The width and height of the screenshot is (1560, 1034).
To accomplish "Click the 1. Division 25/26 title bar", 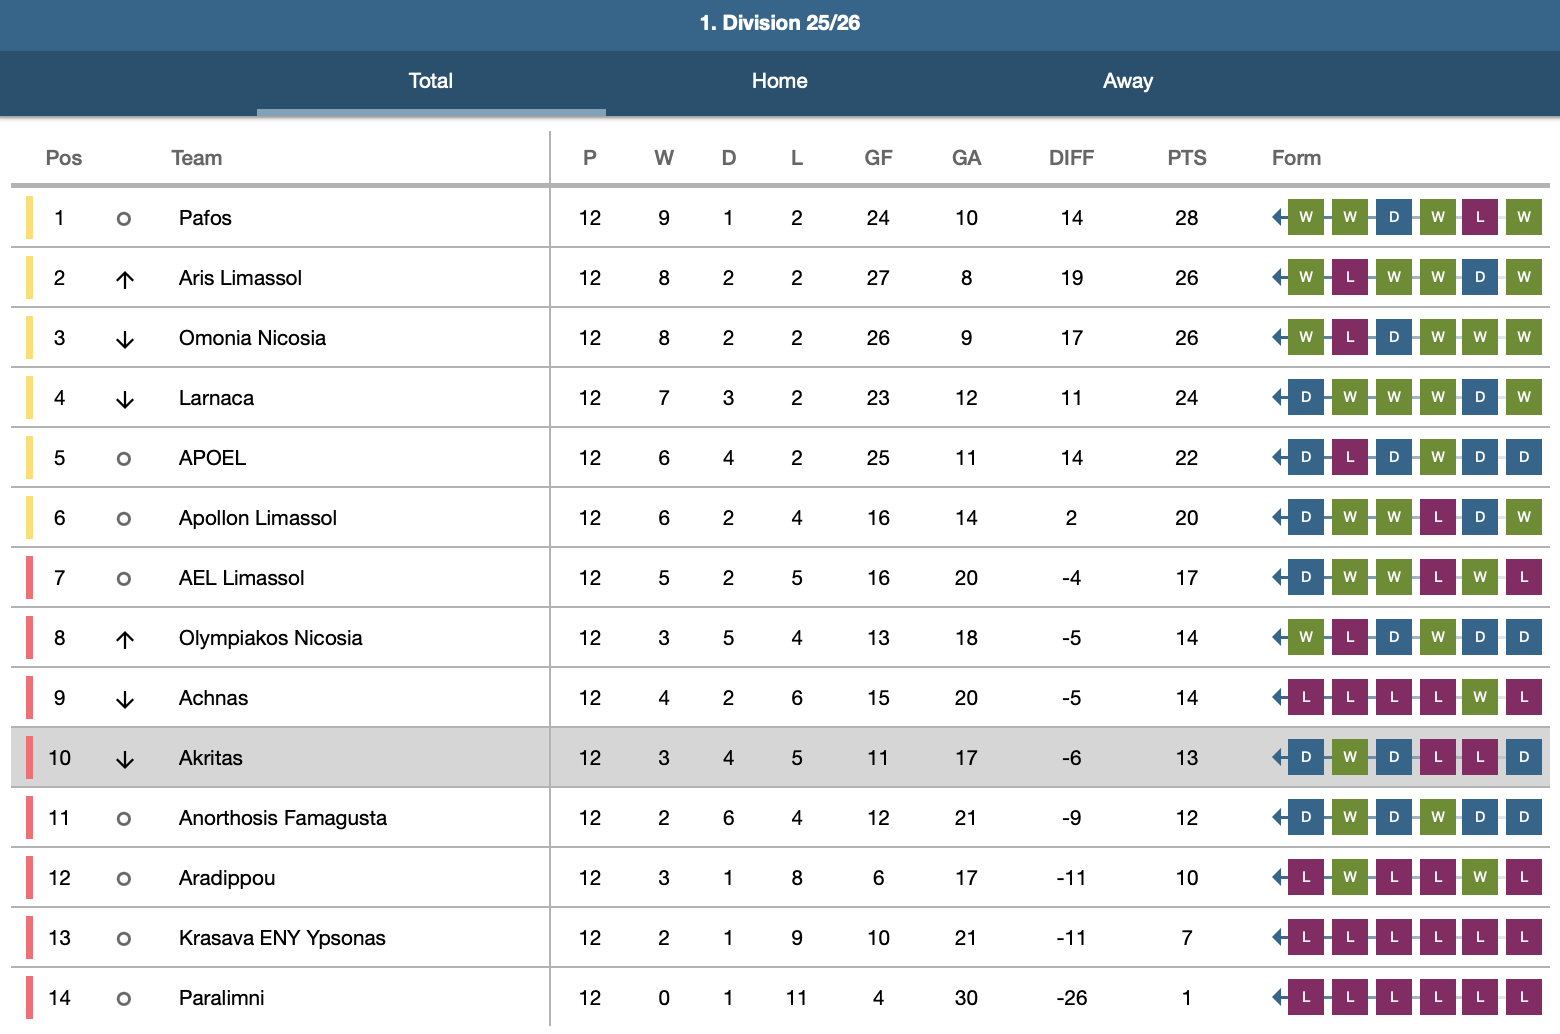I will tap(779, 23).
